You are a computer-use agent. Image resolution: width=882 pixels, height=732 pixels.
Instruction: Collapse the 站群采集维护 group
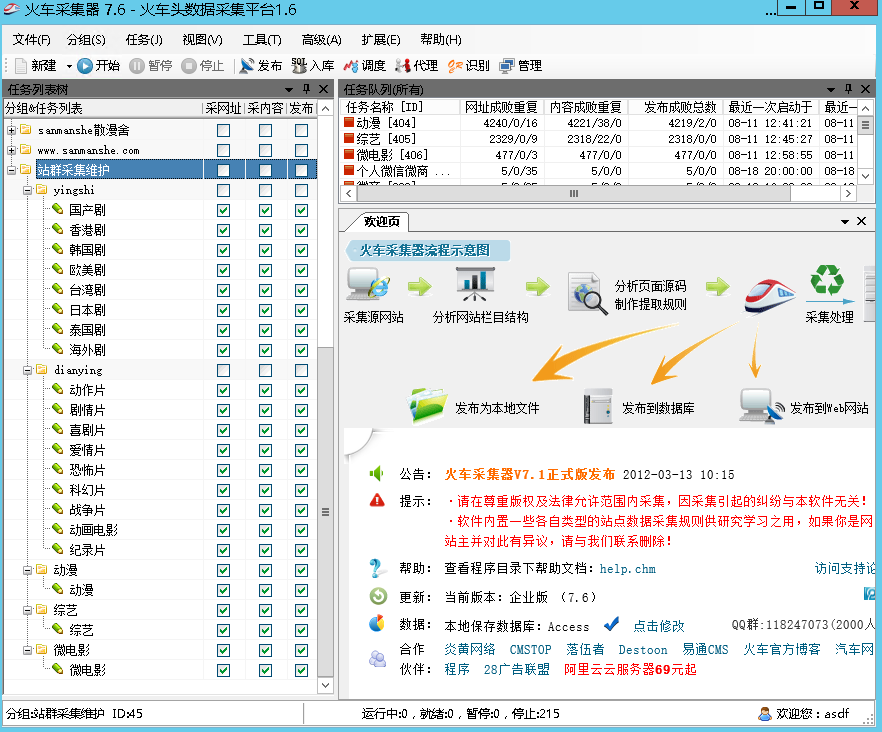point(13,170)
